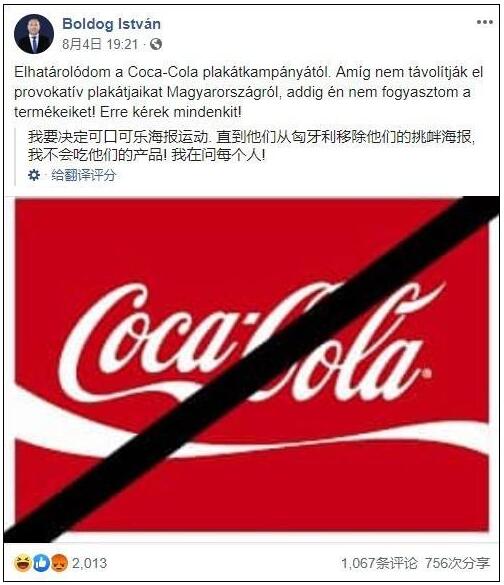
Task: Open Boldog István's profile picture
Action: click(x=34, y=34)
